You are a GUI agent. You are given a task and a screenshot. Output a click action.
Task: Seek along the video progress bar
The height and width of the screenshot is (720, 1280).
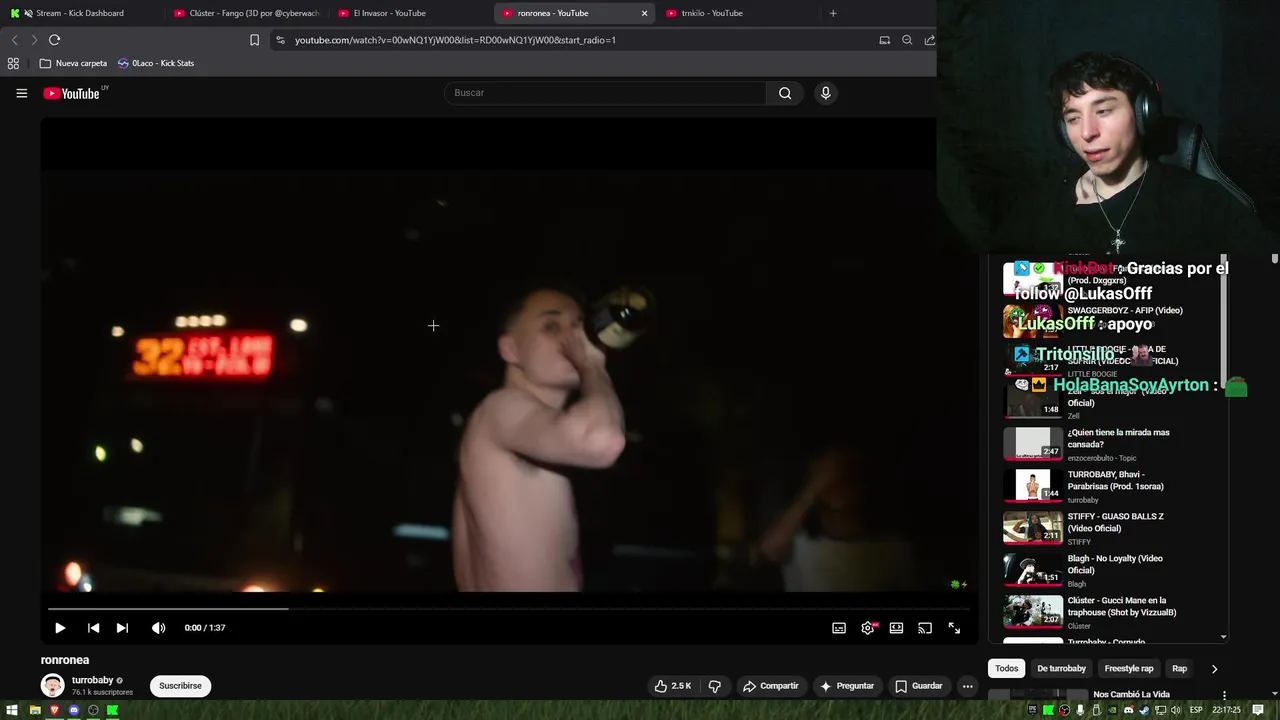point(510,608)
